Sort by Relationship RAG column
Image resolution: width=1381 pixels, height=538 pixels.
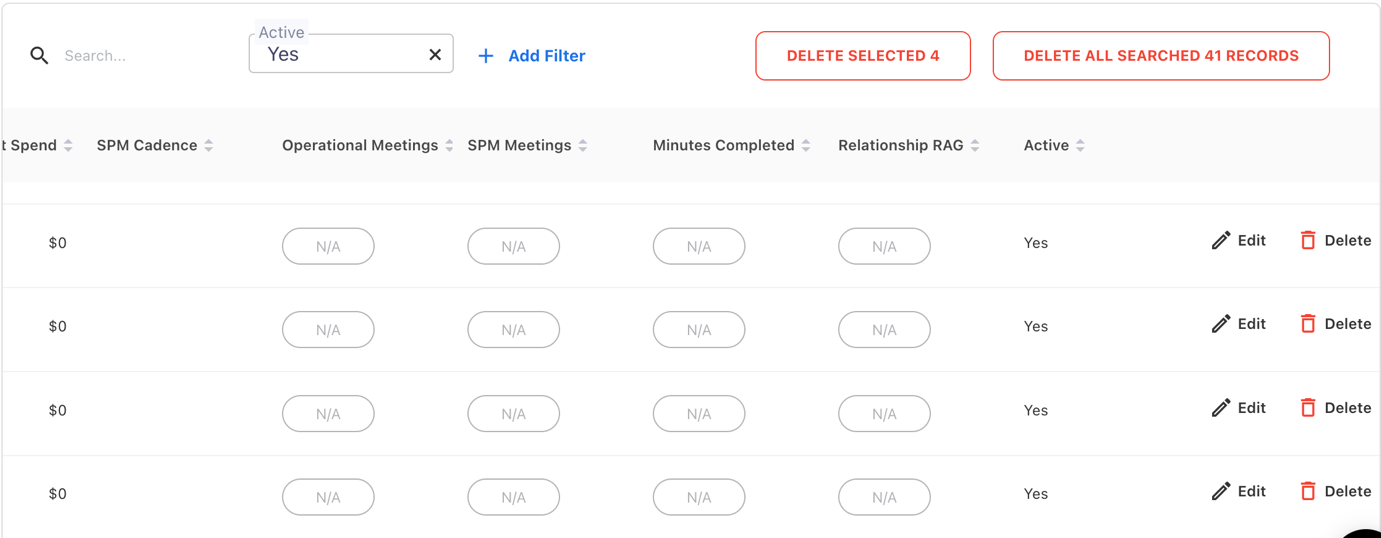point(975,146)
